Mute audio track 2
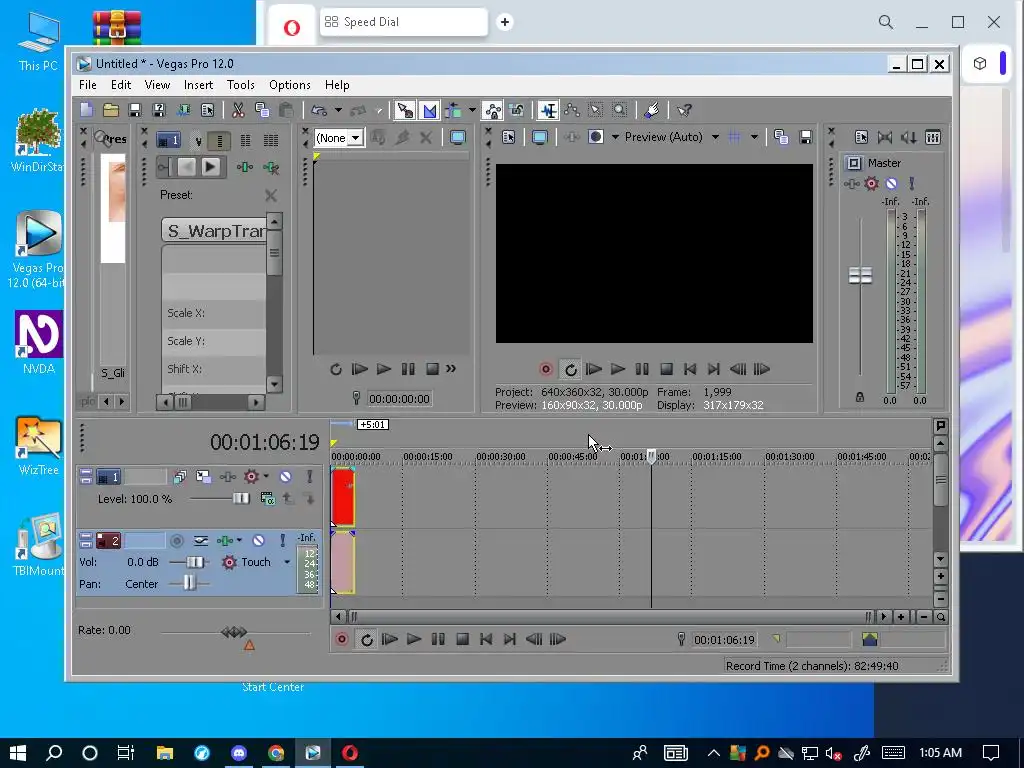Viewport: 1024px width, 768px height. point(259,541)
